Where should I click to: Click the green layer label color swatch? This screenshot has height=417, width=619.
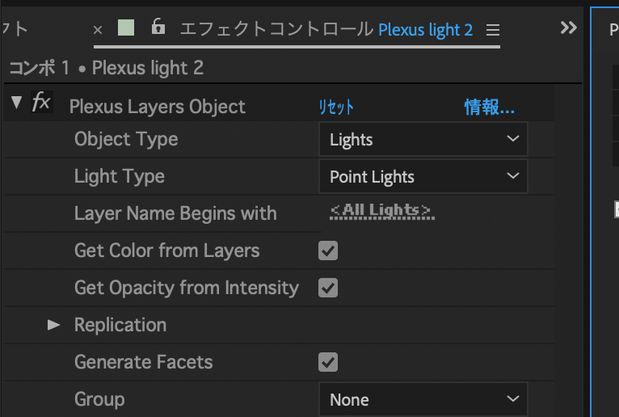[126, 28]
